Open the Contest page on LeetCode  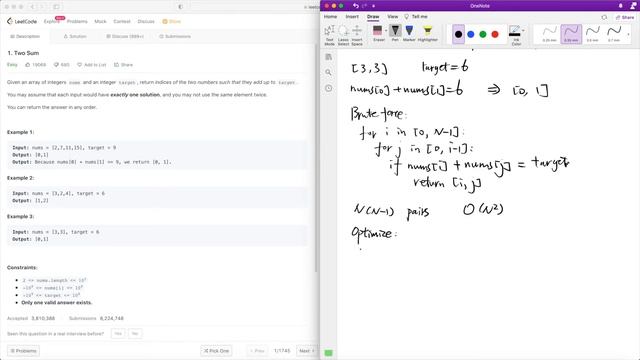[x=122, y=21]
